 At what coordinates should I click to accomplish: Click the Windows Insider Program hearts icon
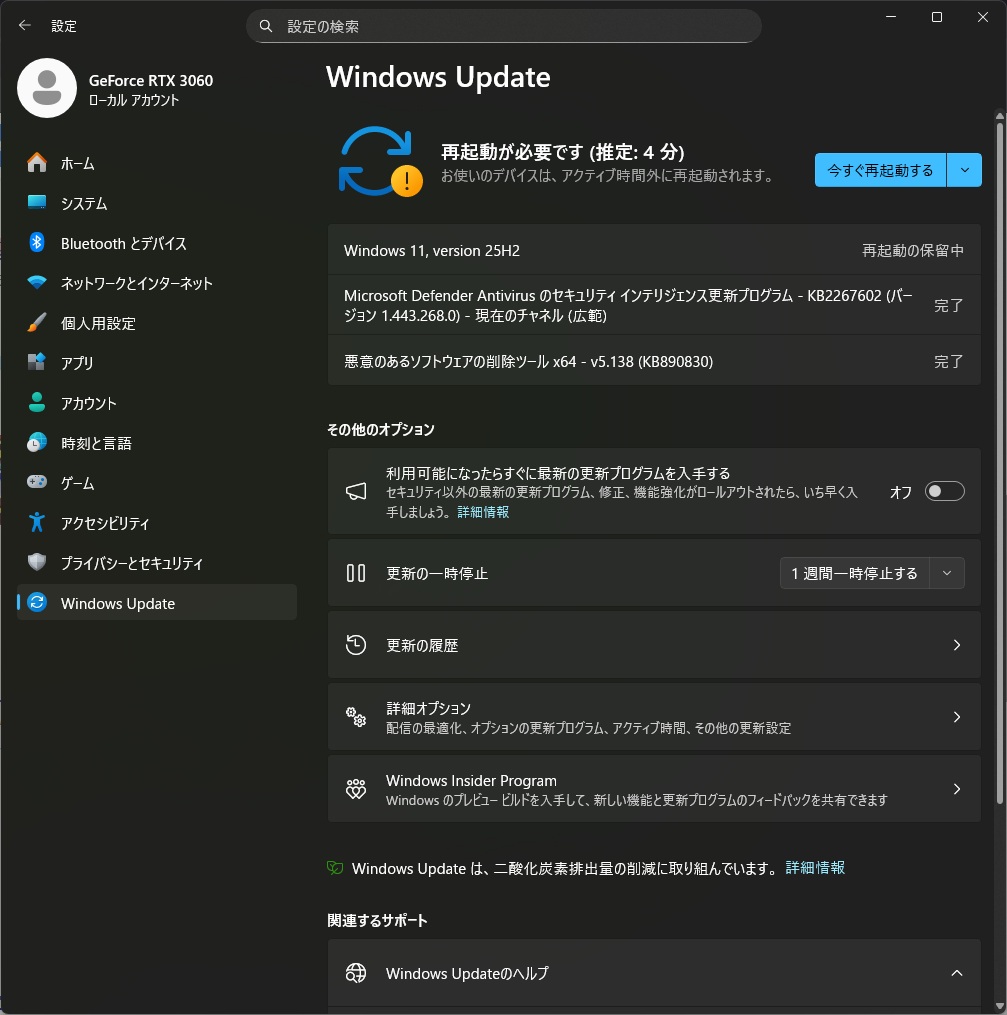tap(356, 788)
